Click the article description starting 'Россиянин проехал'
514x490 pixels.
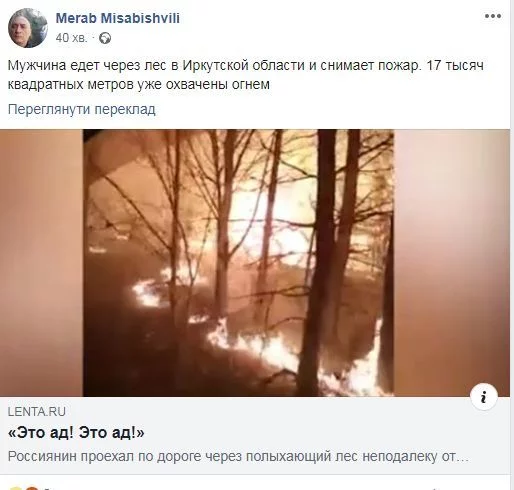[238, 457]
